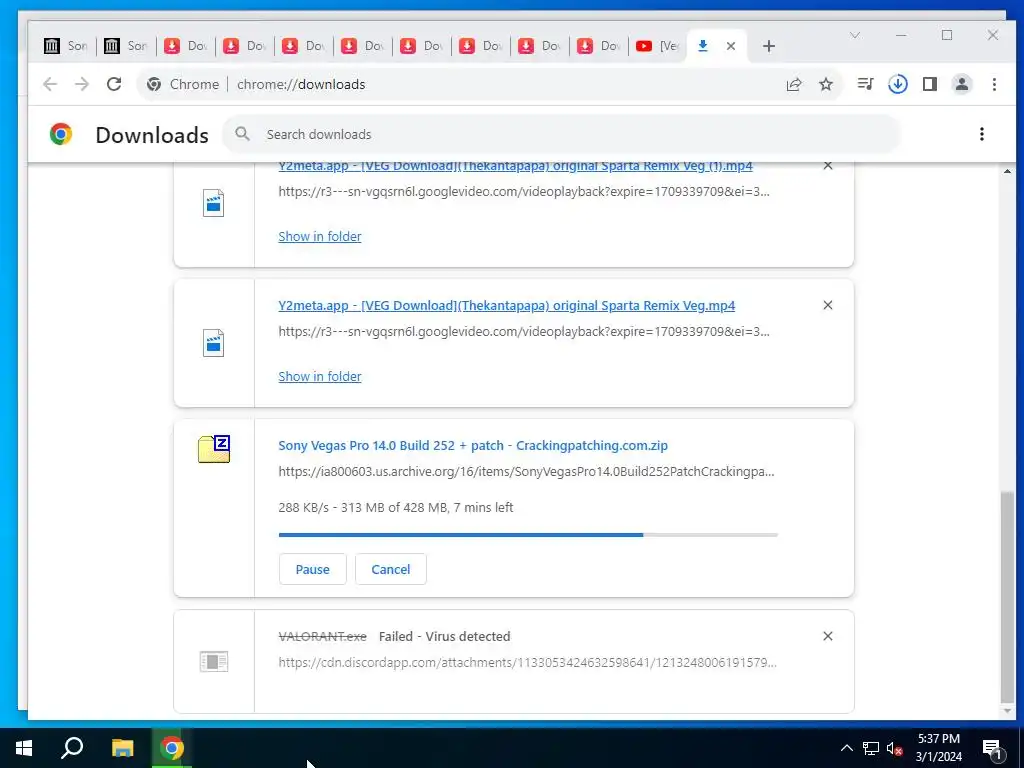Pause the Sony Vegas Pro download
The width and height of the screenshot is (1024, 768).
[312, 569]
